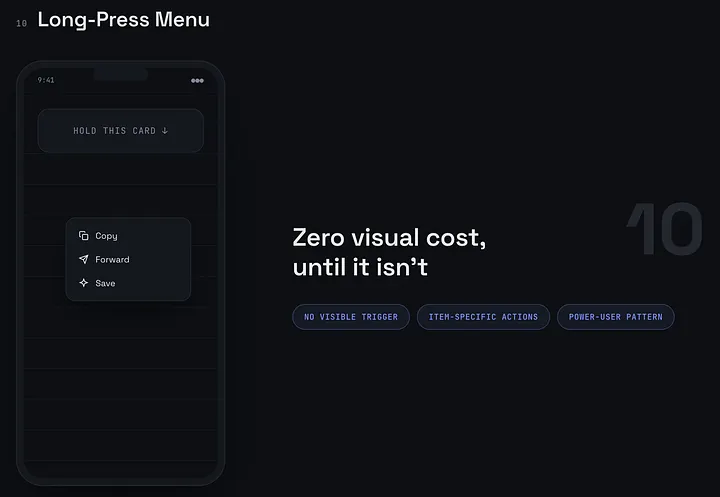The height and width of the screenshot is (497, 720).
Task: Click the Forward paper-plane icon
Action: (x=84, y=260)
